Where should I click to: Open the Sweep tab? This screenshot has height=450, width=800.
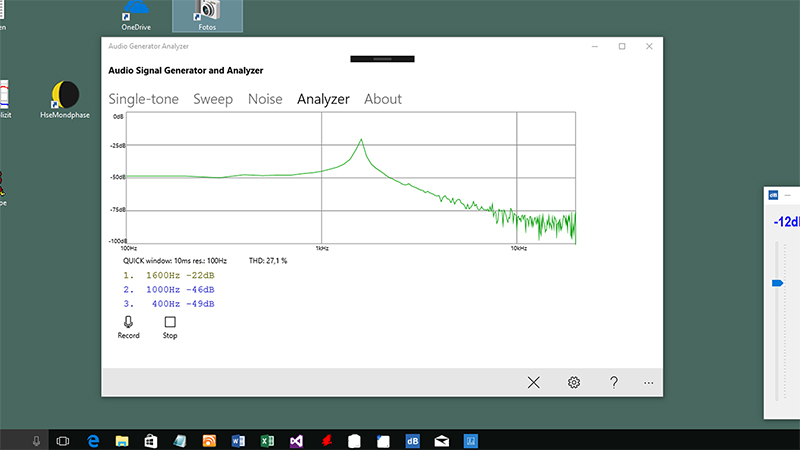point(213,99)
